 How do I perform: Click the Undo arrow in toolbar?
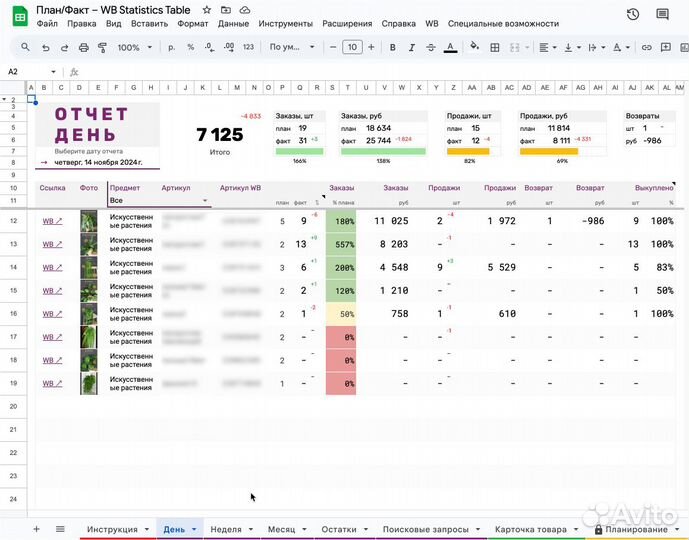click(x=45, y=47)
